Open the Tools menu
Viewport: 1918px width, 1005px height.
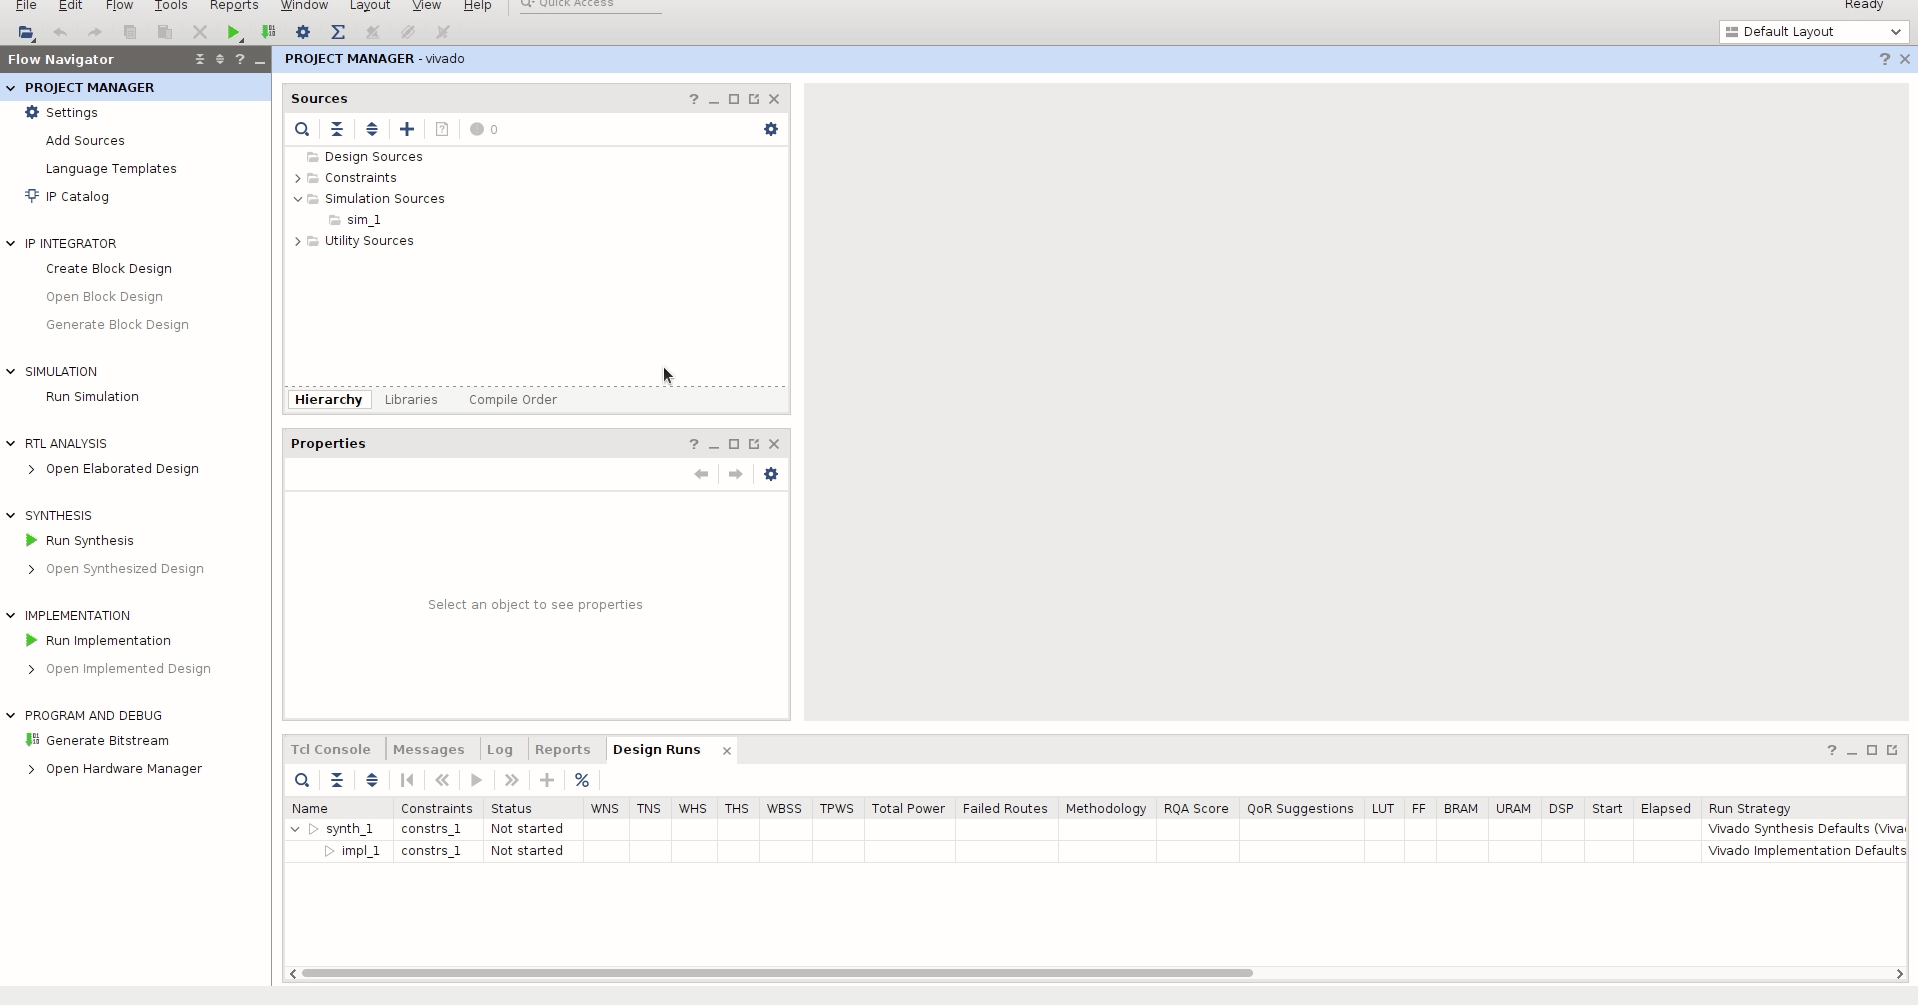(x=170, y=5)
